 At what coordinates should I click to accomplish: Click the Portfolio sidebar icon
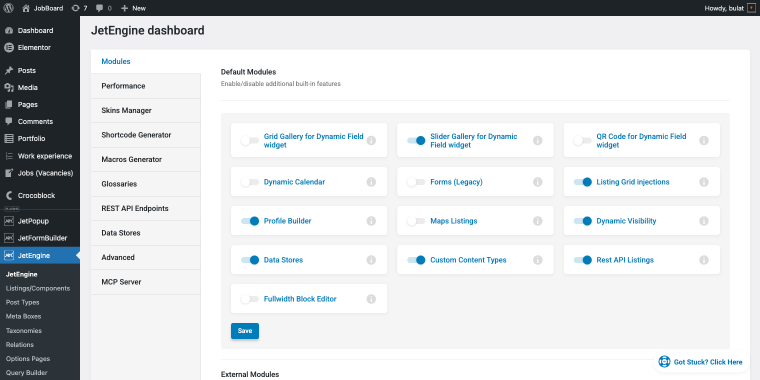click(x=9, y=139)
